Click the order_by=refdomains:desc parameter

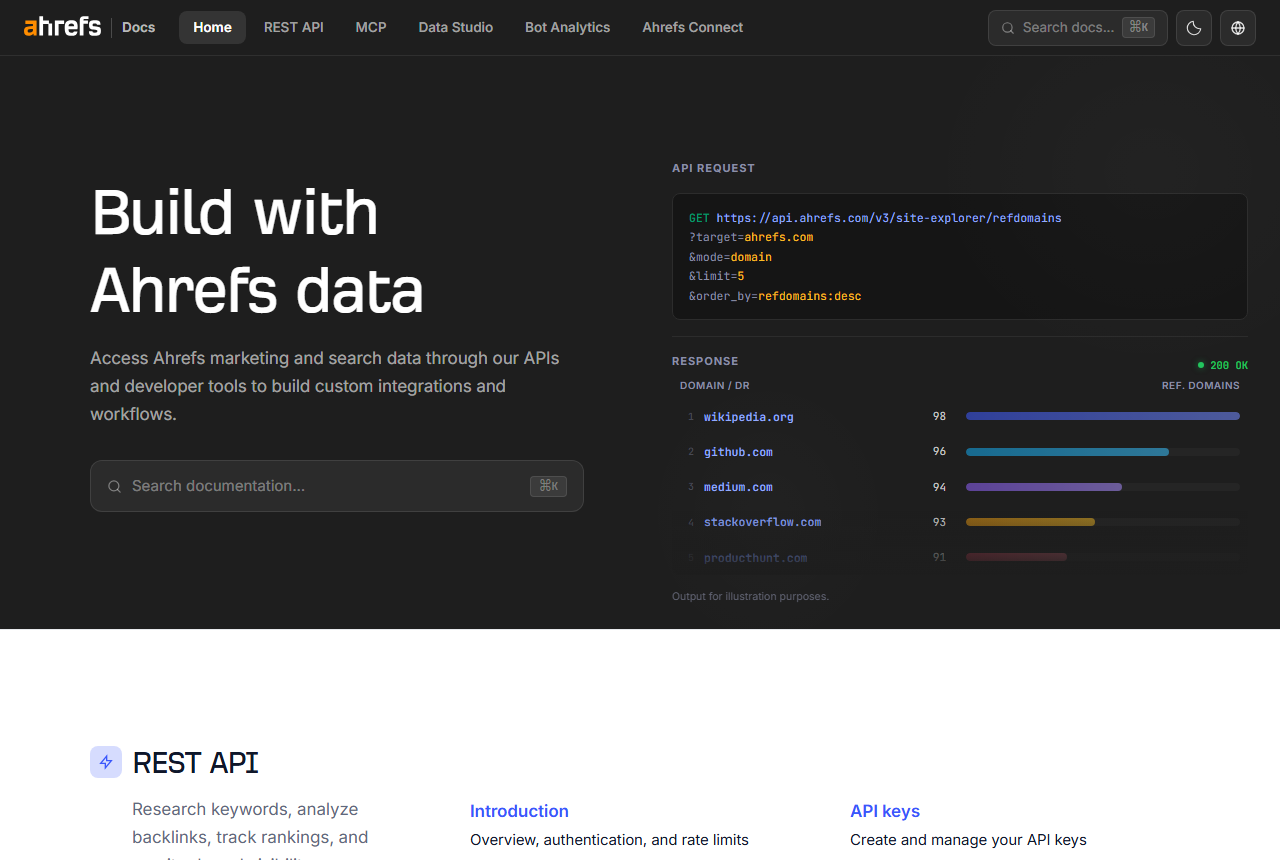click(x=775, y=296)
